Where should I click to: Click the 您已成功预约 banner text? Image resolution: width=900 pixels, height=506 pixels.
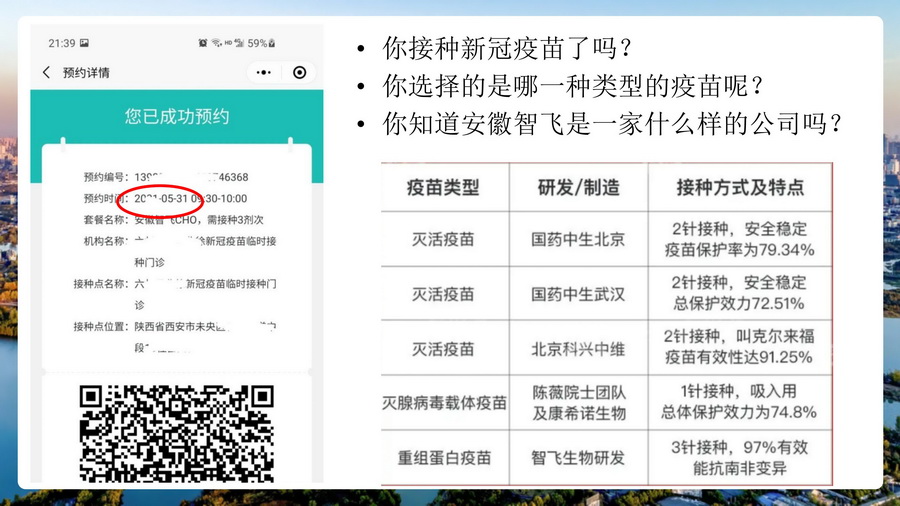177,116
